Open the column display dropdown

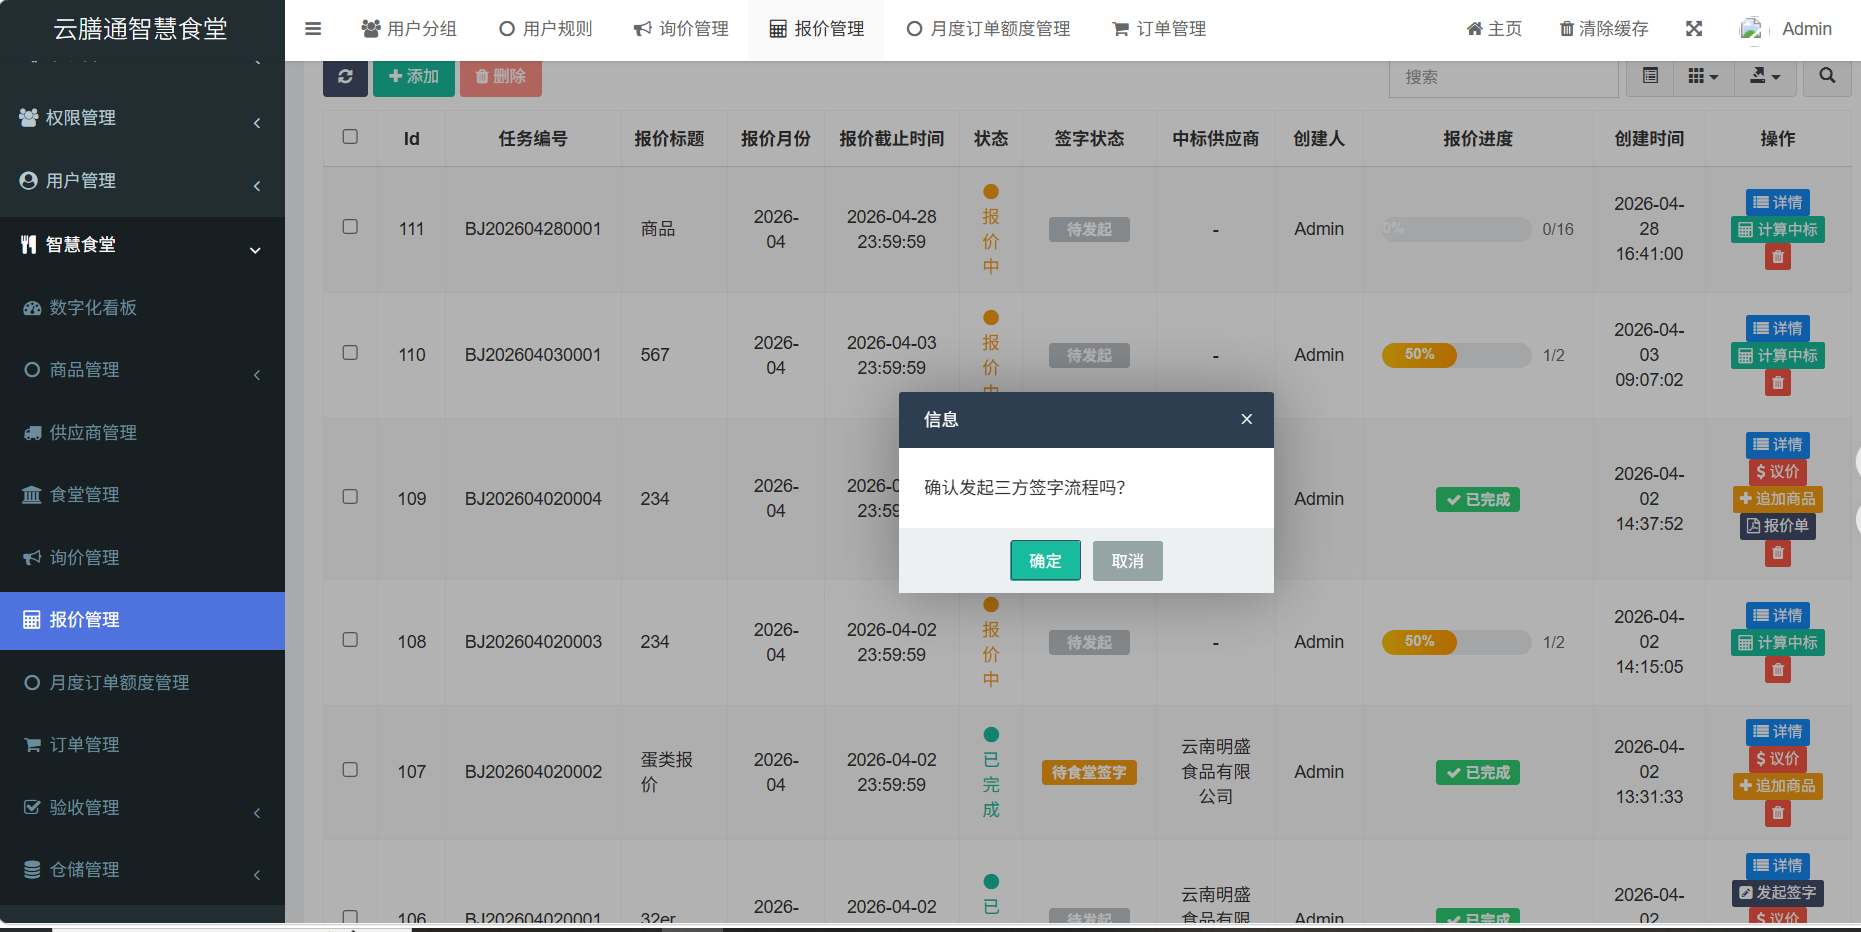(x=1702, y=77)
